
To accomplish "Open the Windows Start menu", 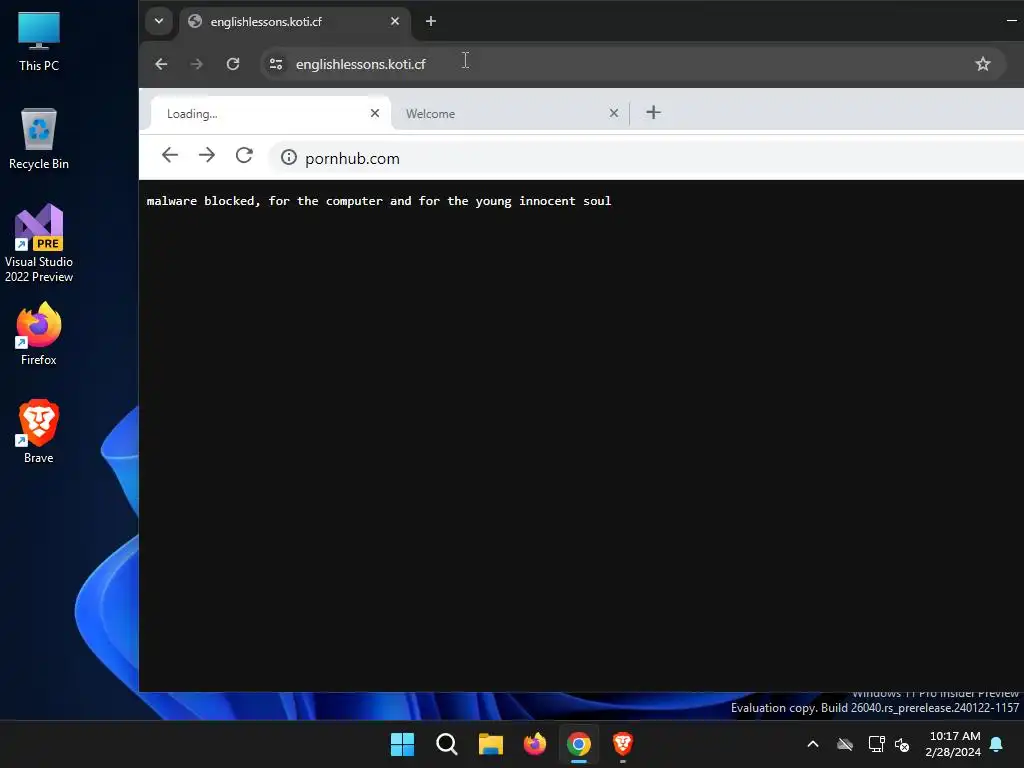I will pos(402,744).
